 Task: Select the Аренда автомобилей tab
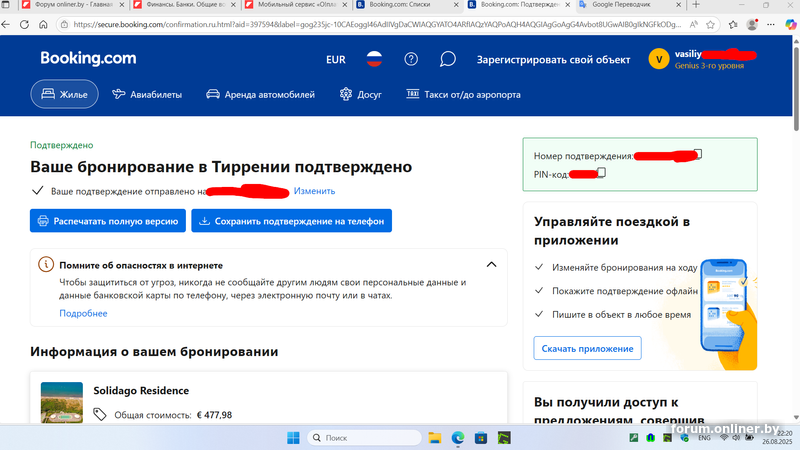click(x=260, y=94)
